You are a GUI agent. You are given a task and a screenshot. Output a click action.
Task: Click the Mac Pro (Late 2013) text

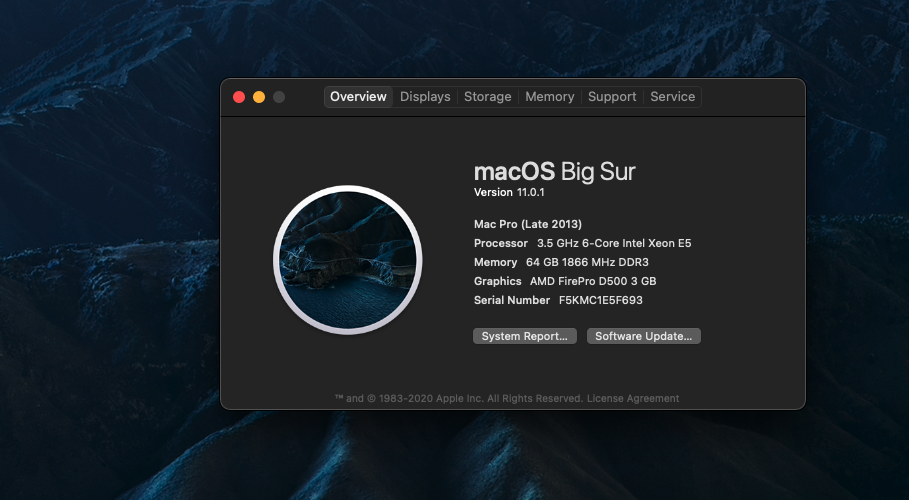[x=528, y=224]
